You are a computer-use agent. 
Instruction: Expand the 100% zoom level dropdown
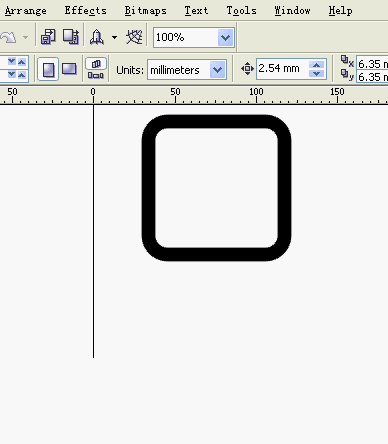point(225,37)
